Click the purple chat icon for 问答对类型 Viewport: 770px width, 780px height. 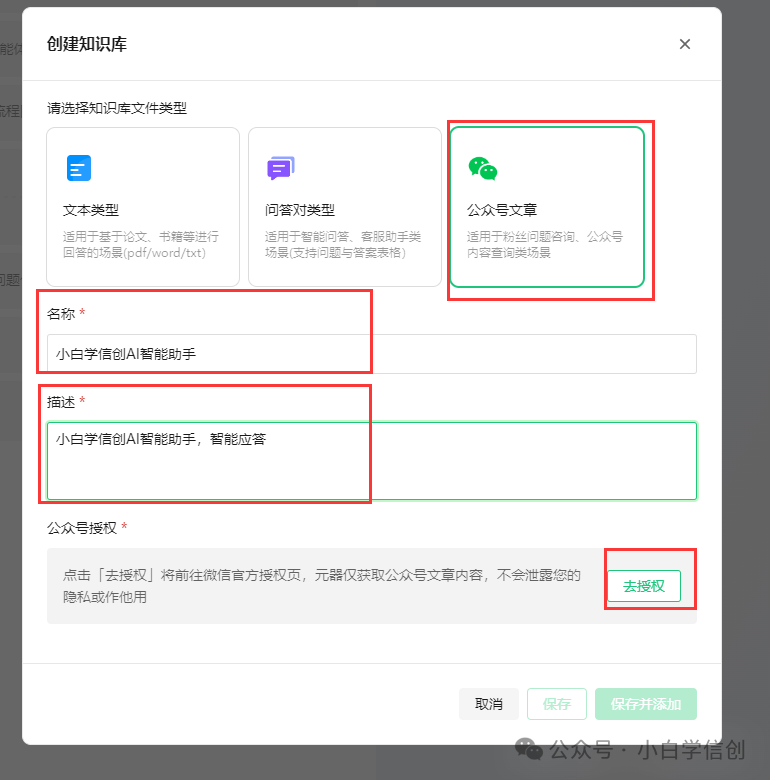tap(281, 168)
